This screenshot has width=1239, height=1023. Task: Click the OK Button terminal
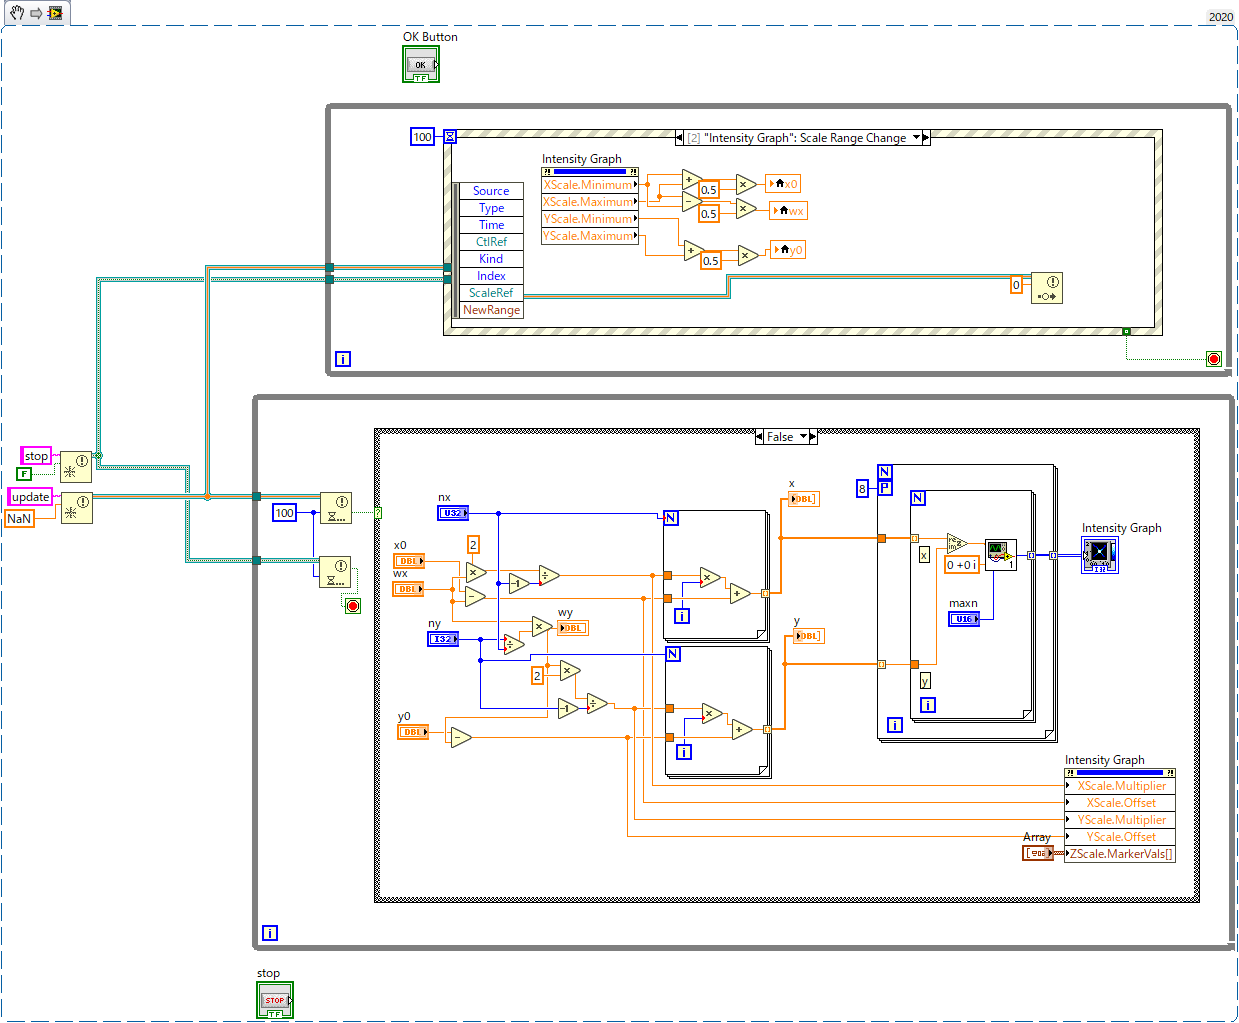coord(421,65)
